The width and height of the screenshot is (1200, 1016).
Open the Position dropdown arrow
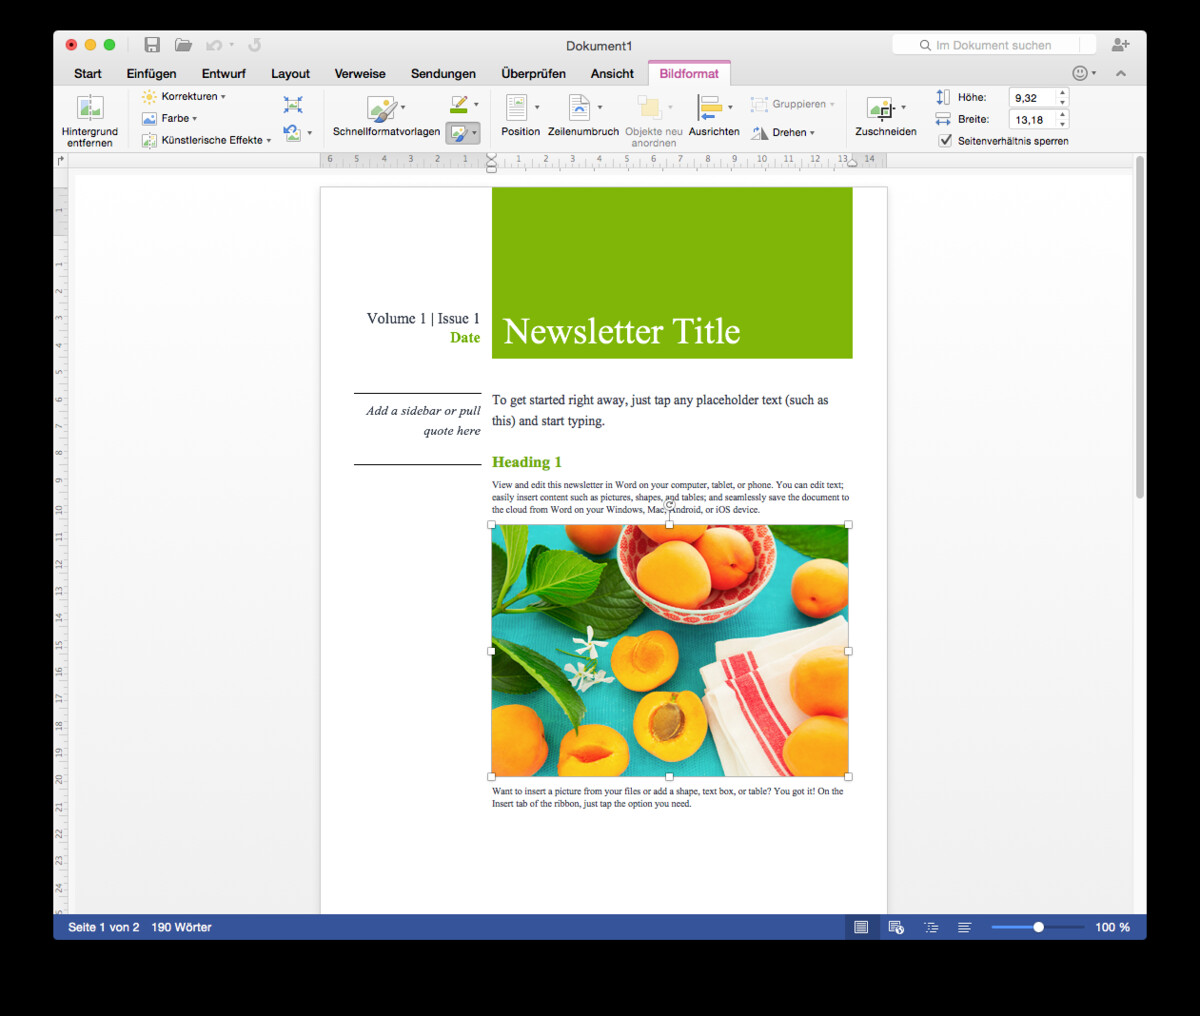tap(537, 107)
